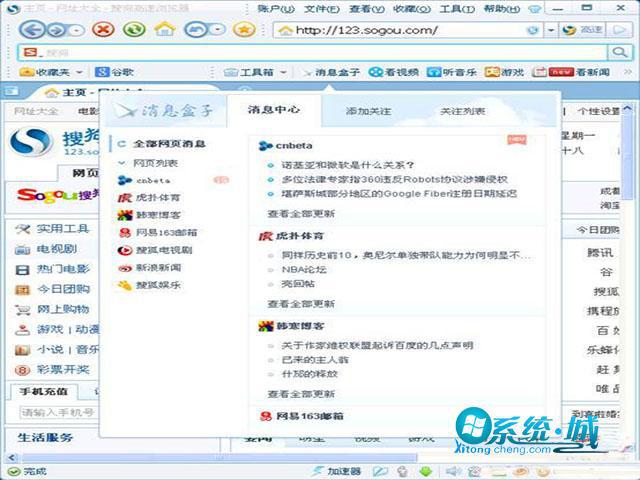Click the magnifier search button
The width and height of the screenshot is (640, 480).
pos(620,53)
